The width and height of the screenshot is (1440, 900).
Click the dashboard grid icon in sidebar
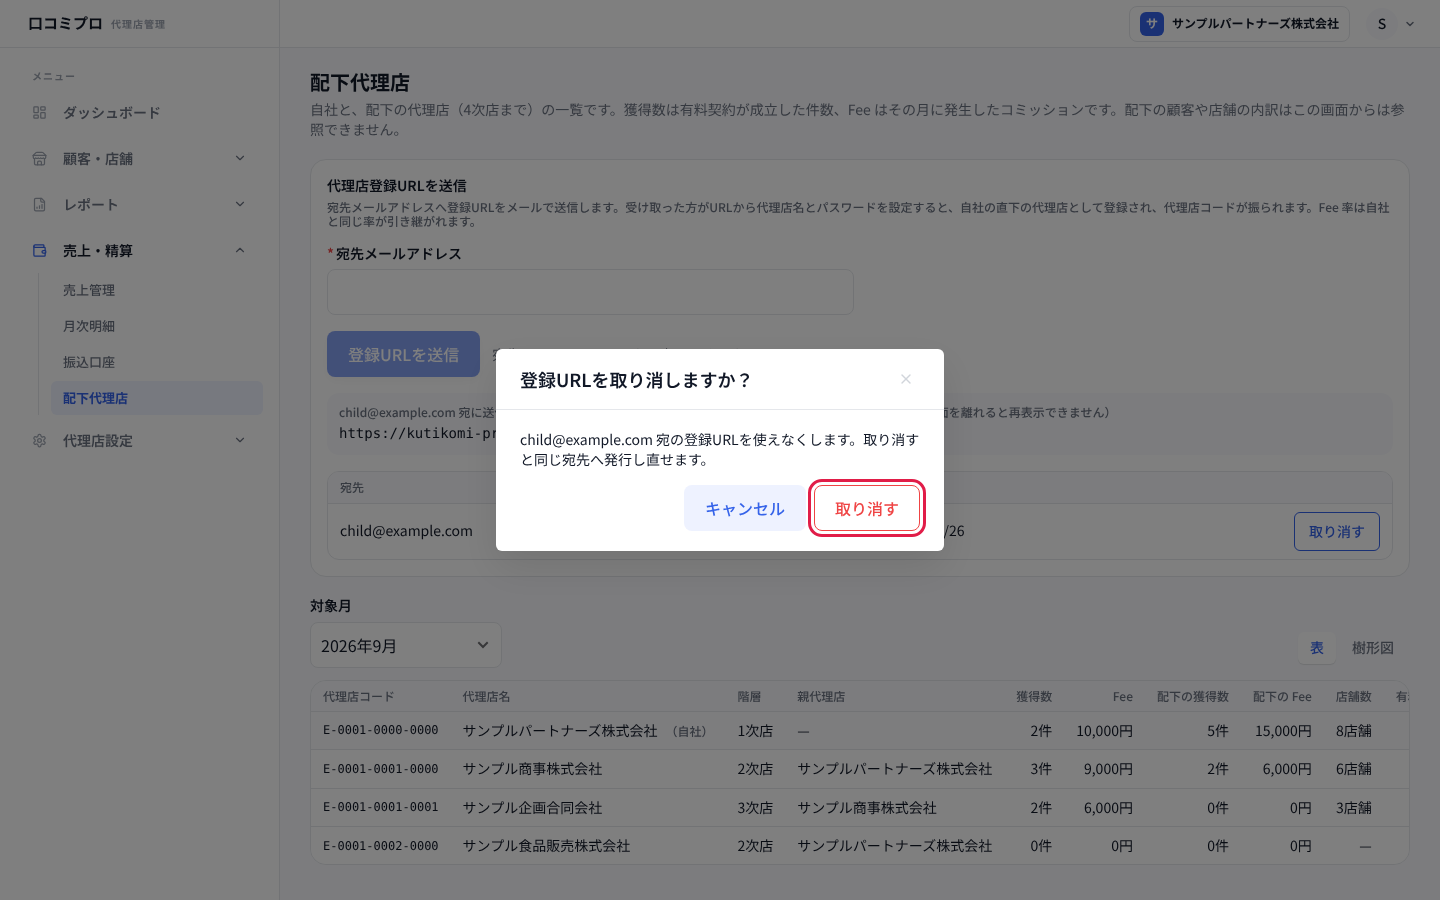[x=40, y=113]
